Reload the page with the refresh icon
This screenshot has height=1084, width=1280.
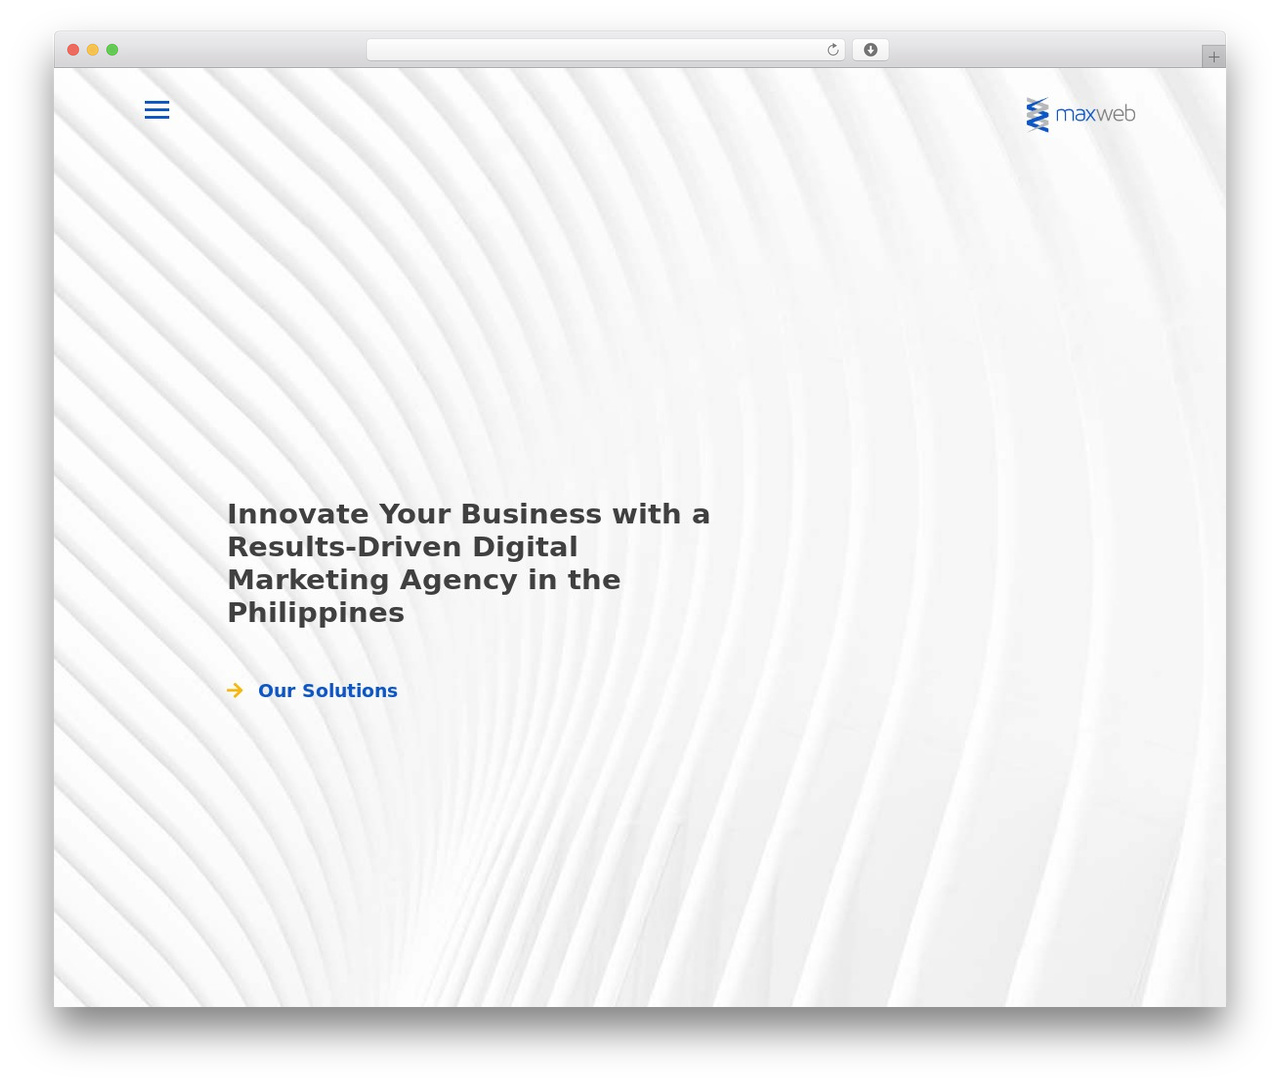tap(832, 50)
